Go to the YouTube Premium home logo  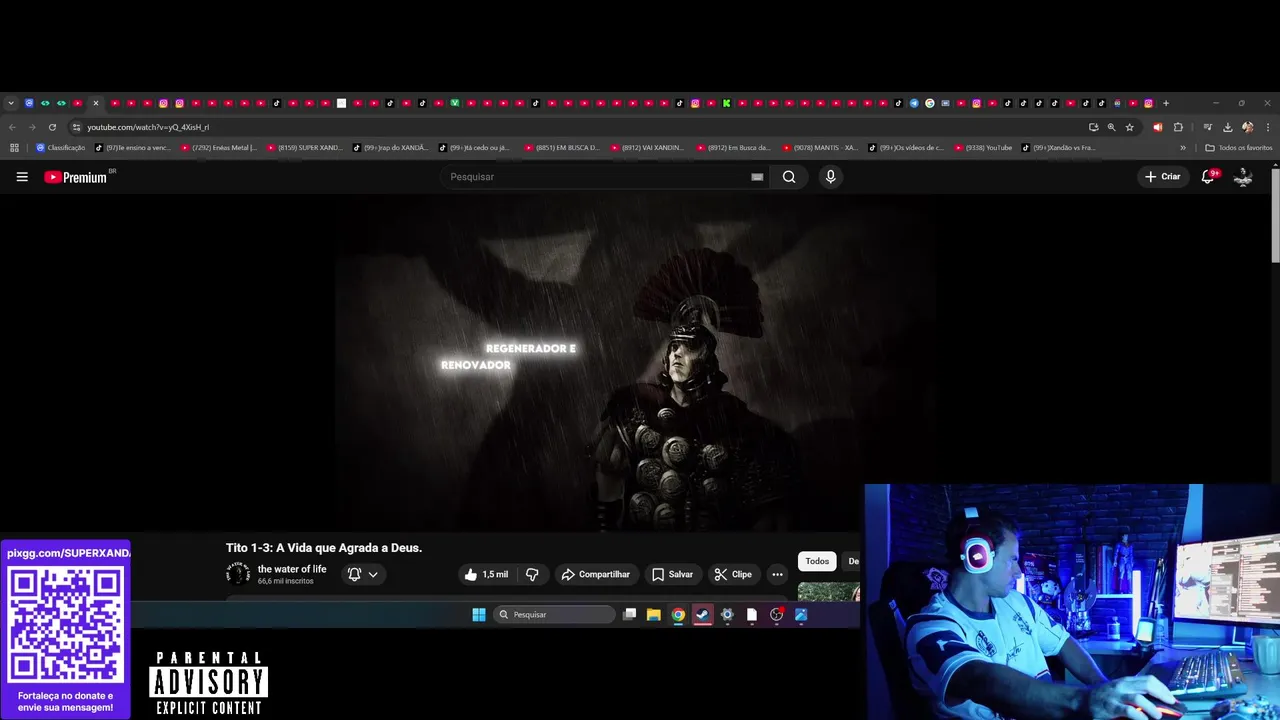[x=76, y=177]
